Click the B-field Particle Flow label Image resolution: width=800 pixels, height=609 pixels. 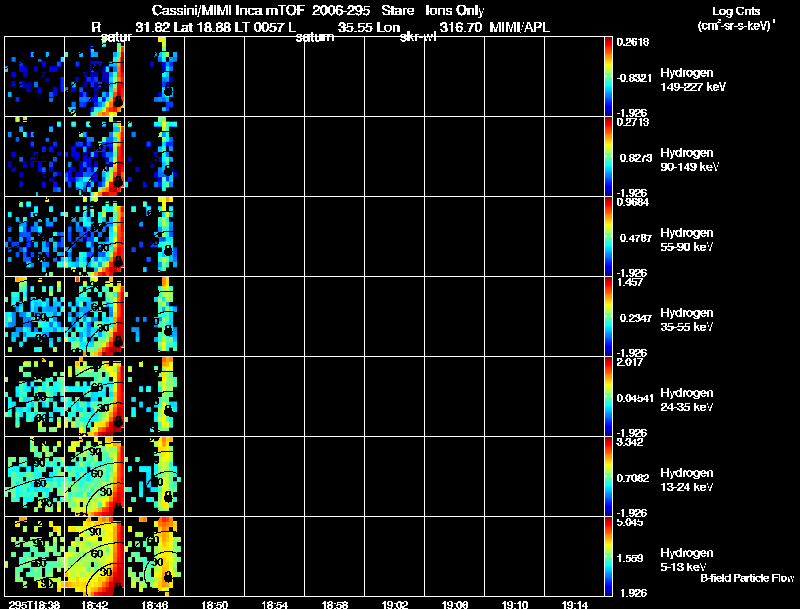(746, 578)
